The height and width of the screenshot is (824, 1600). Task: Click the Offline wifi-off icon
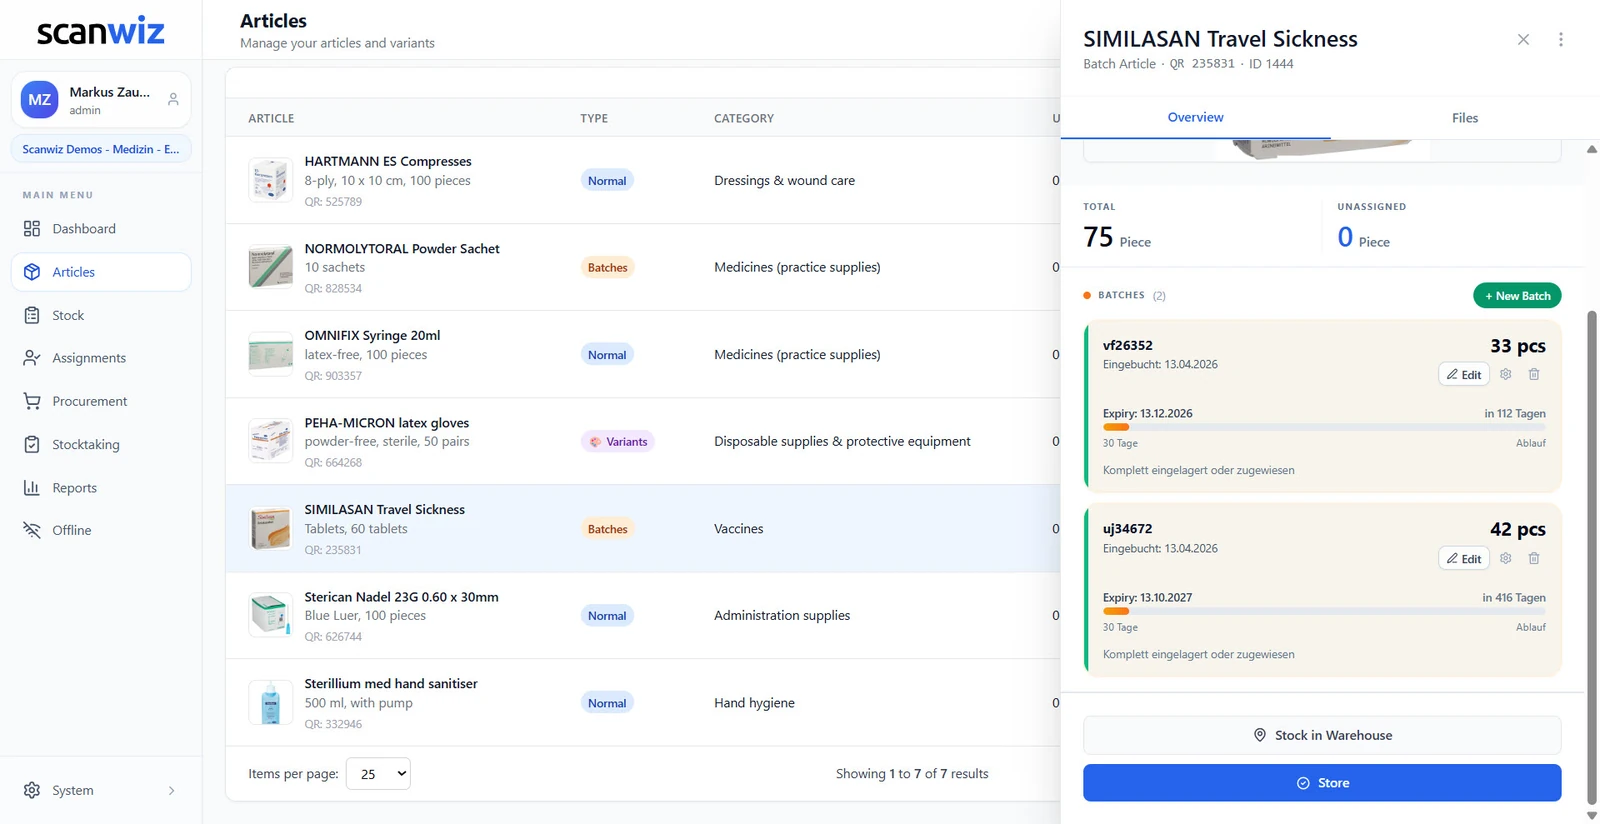click(32, 530)
